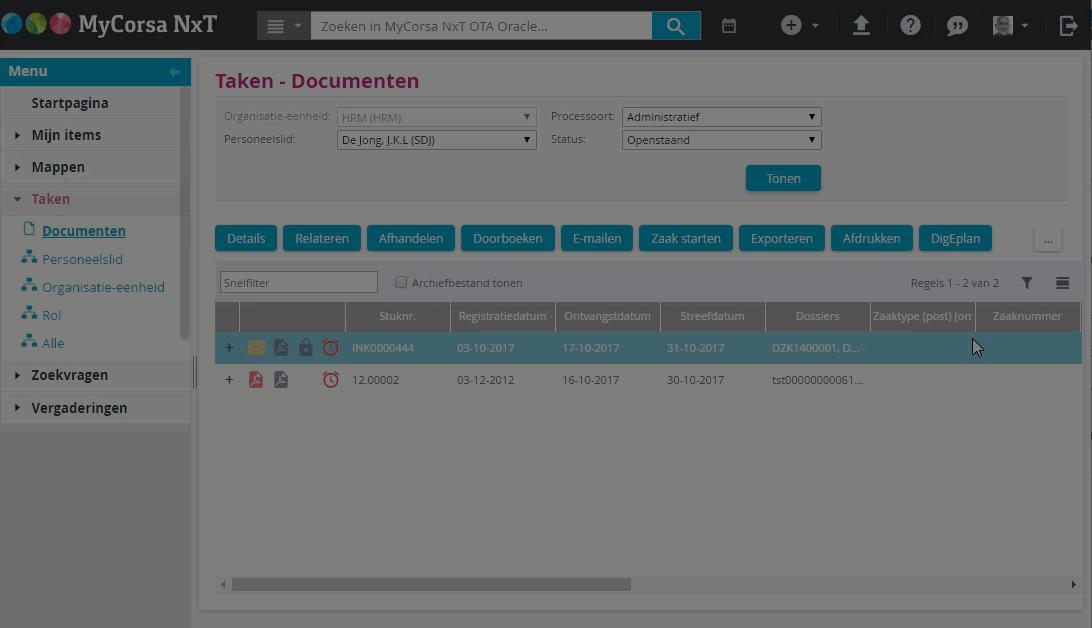Open the Status dropdown
The image size is (1092, 628).
[x=722, y=140]
